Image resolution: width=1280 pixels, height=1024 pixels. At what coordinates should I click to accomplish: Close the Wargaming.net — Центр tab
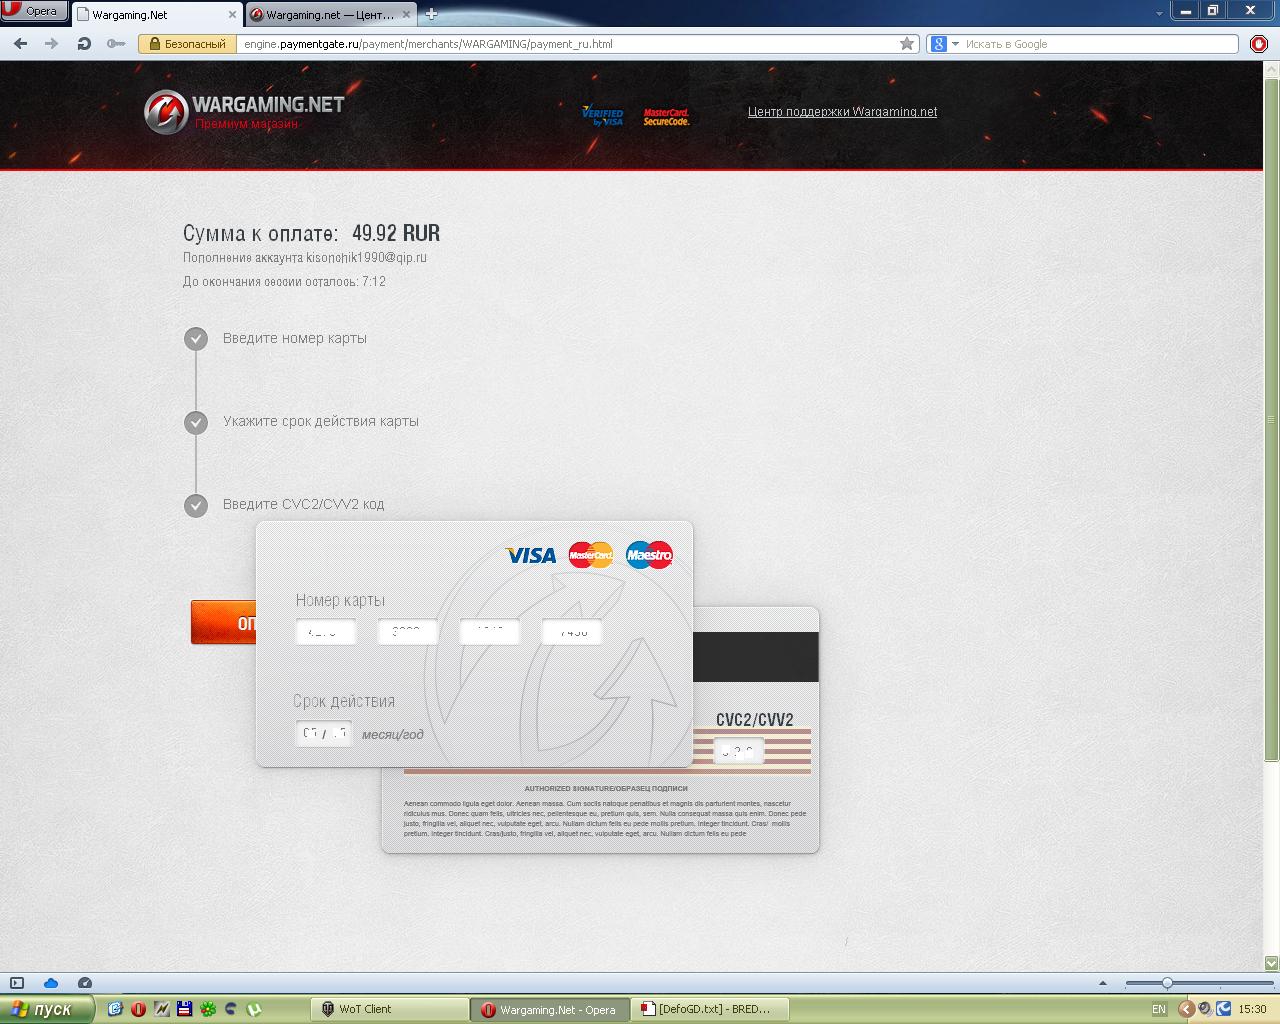406,15
